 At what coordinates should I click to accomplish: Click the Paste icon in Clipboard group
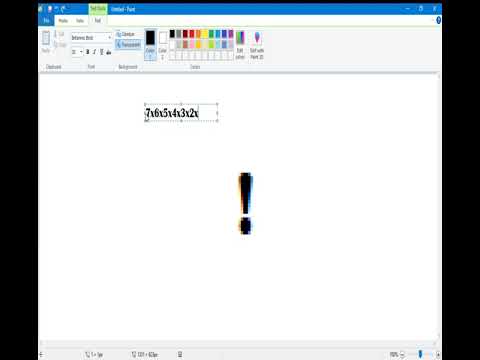click(x=46, y=41)
